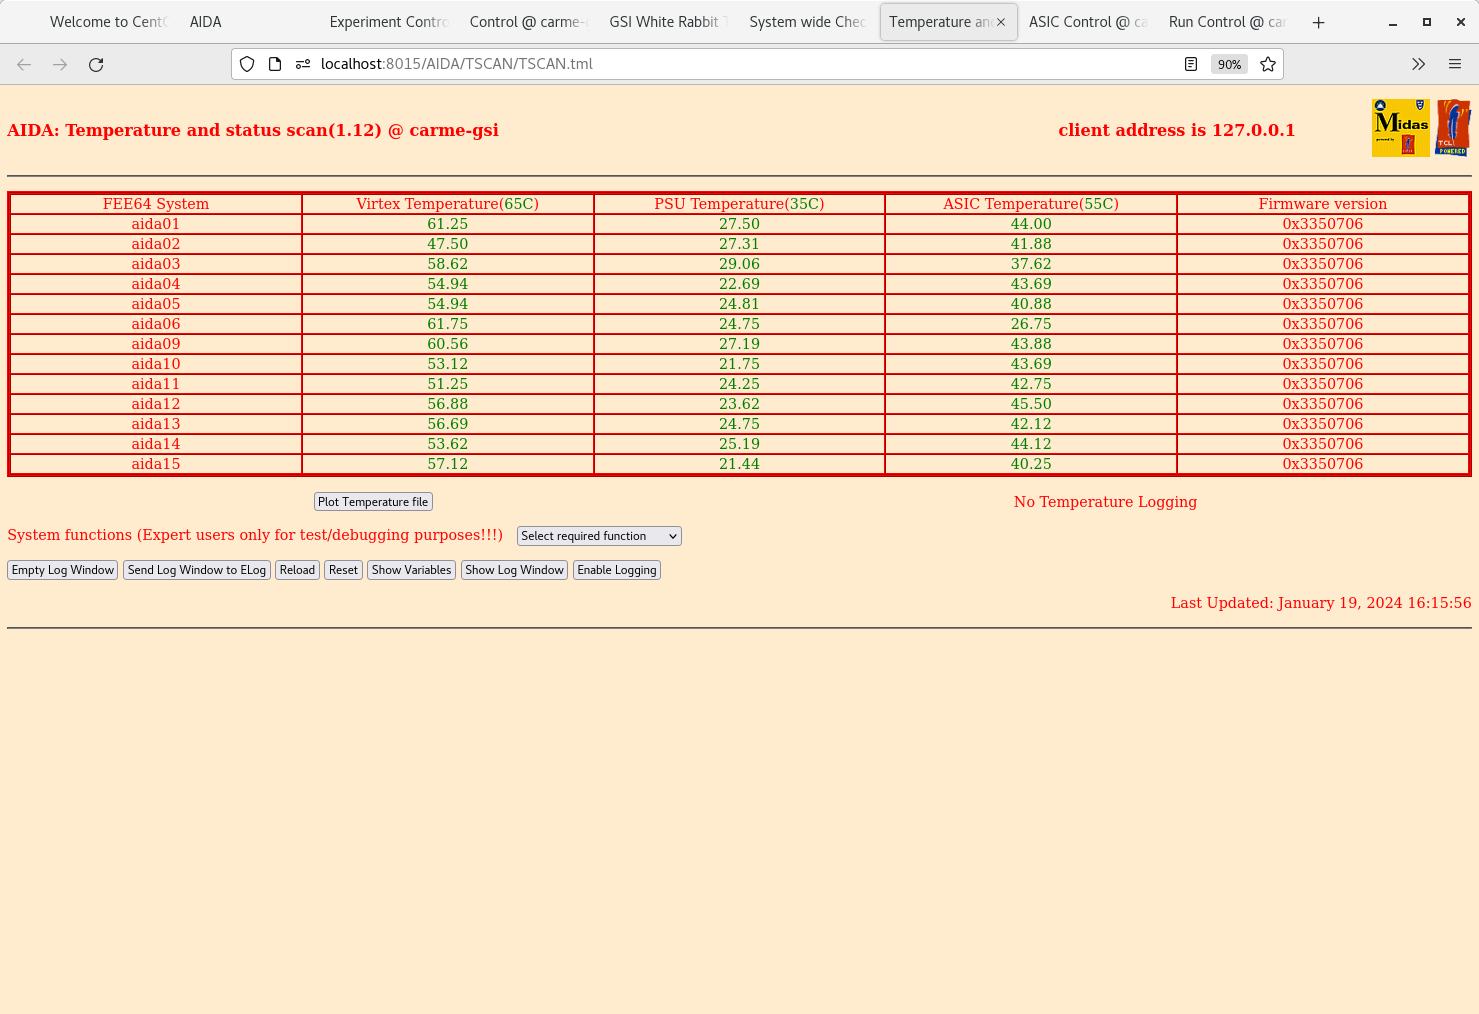Open site permissions icon beside the URL
The width and height of the screenshot is (1479, 1014).
tap(303, 64)
